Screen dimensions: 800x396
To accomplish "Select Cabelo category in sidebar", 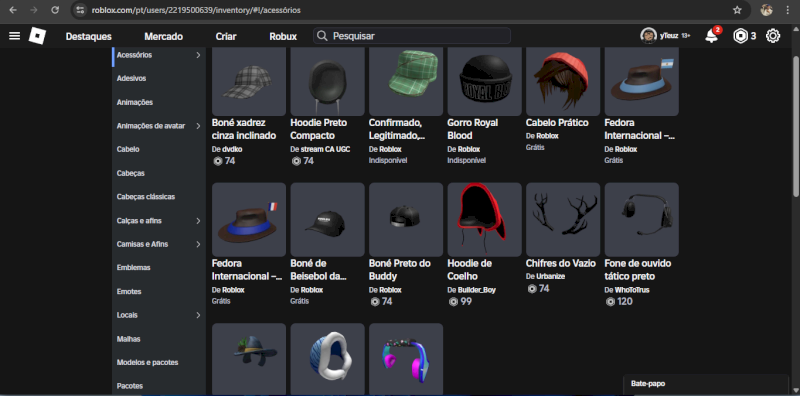I will click(x=128, y=150).
